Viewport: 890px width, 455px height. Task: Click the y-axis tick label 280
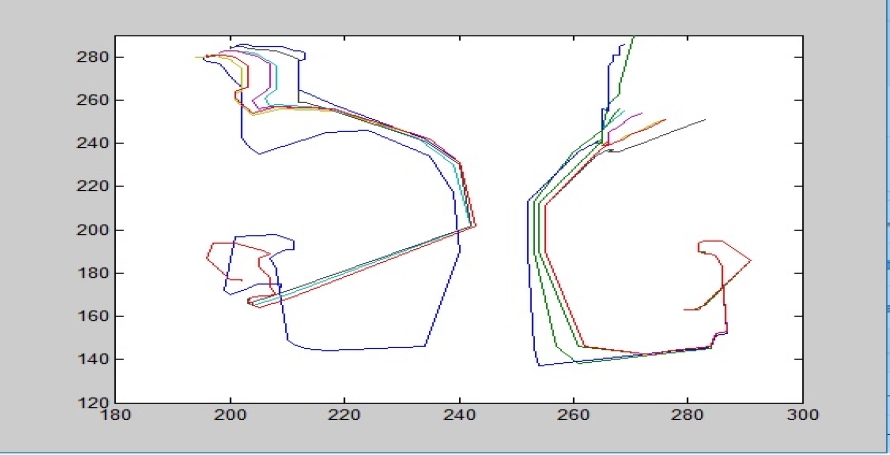pyautogui.click(x=94, y=57)
